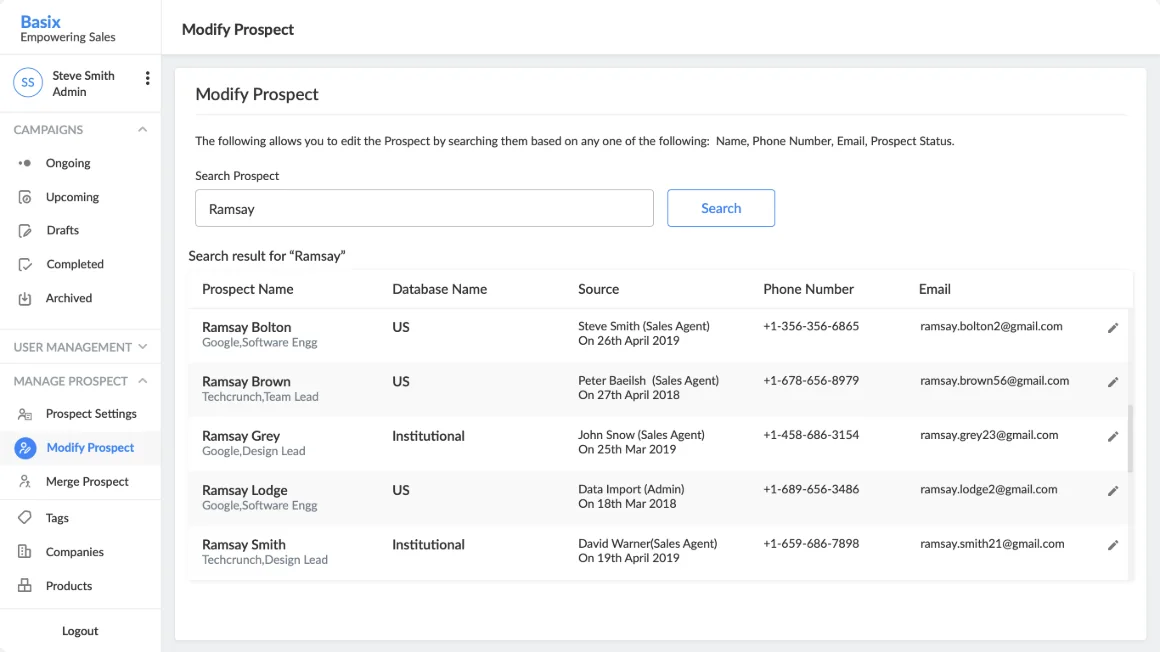Select the name Ramsay Smith
The width and height of the screenshot is (1160, 652).
[x=244, y=545]
